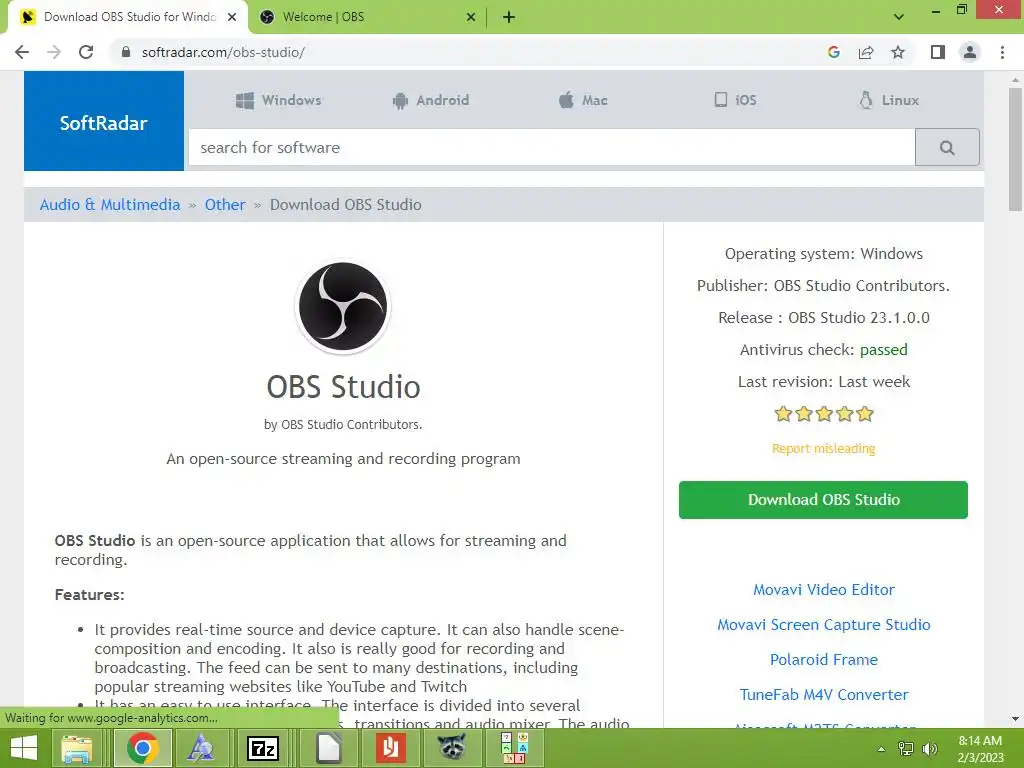The width and height of the screenshot is (1024, 768).
Task: Expand the tab search chevron
Action: click(899, 17)
